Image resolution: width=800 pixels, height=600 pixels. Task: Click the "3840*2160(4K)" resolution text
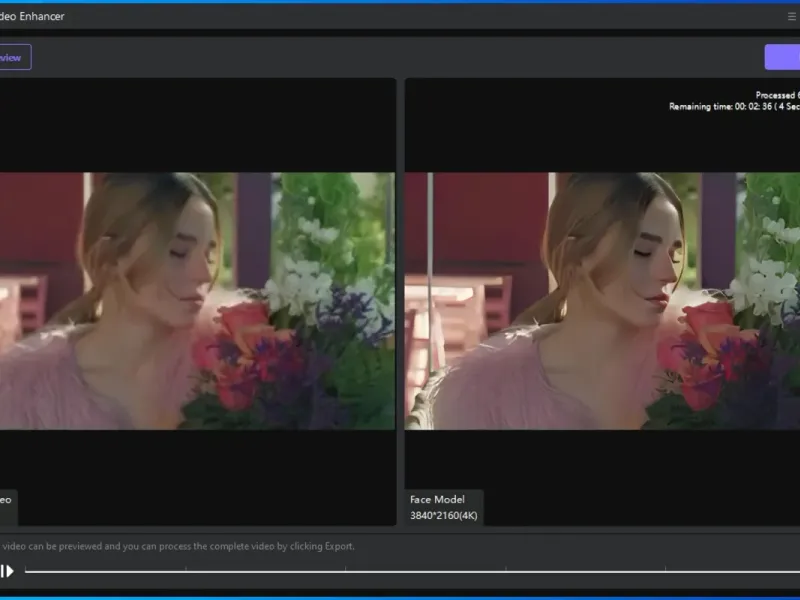tap(443, 515)
